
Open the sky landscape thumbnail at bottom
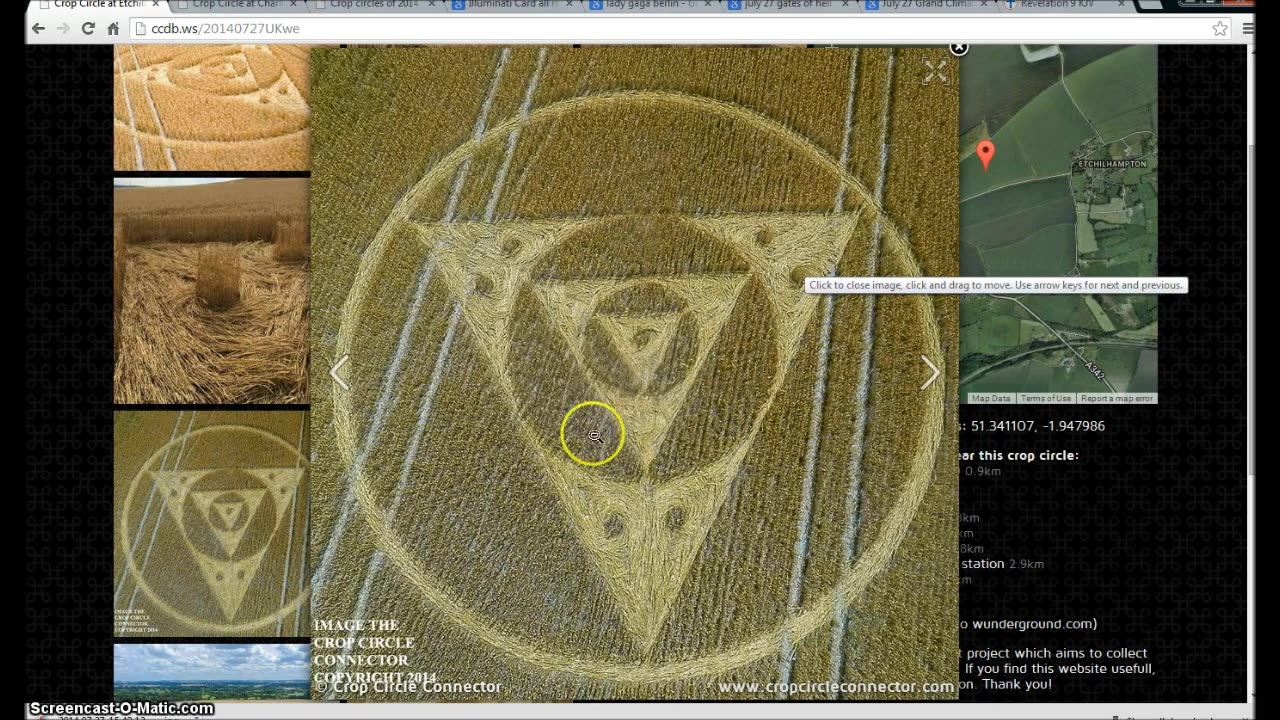[212, 671]
